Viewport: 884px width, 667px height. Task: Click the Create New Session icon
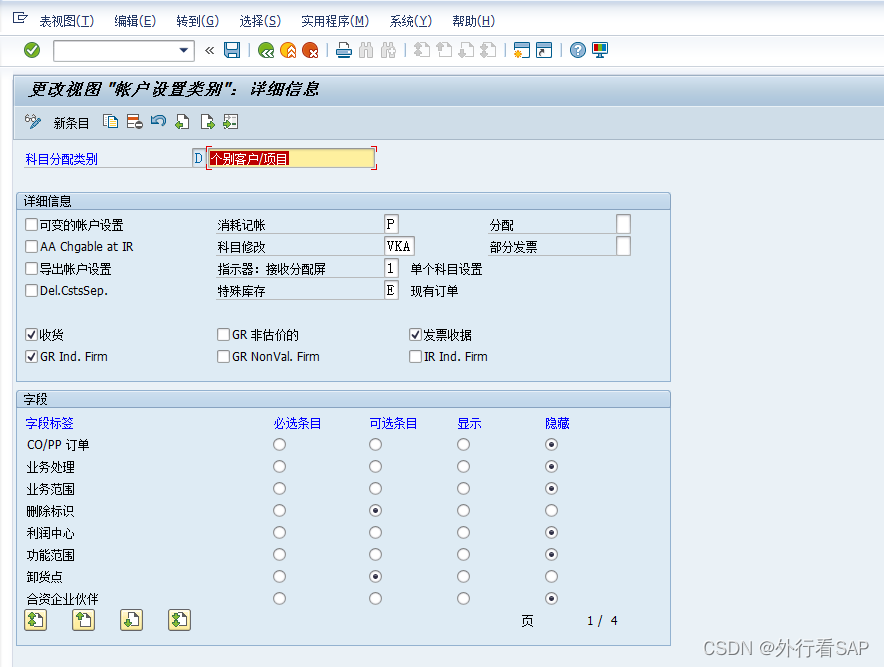(x=521, y=50)
